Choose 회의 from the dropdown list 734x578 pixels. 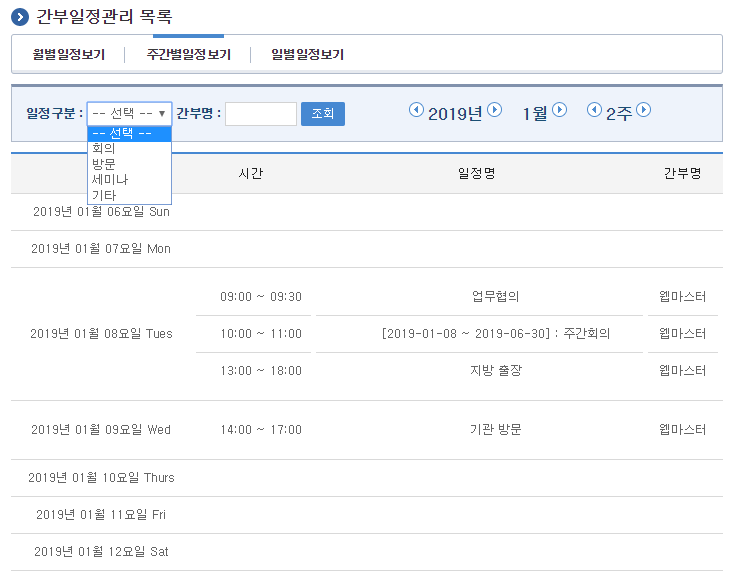click(103, 148)
